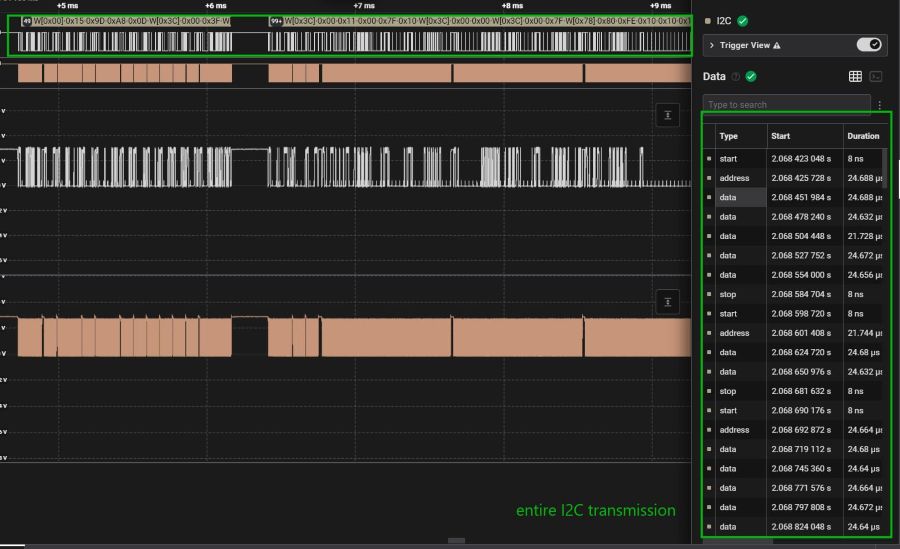Expand the Trigger View section chevron
This screenshot has height=549, width=900.
[712, 45]
